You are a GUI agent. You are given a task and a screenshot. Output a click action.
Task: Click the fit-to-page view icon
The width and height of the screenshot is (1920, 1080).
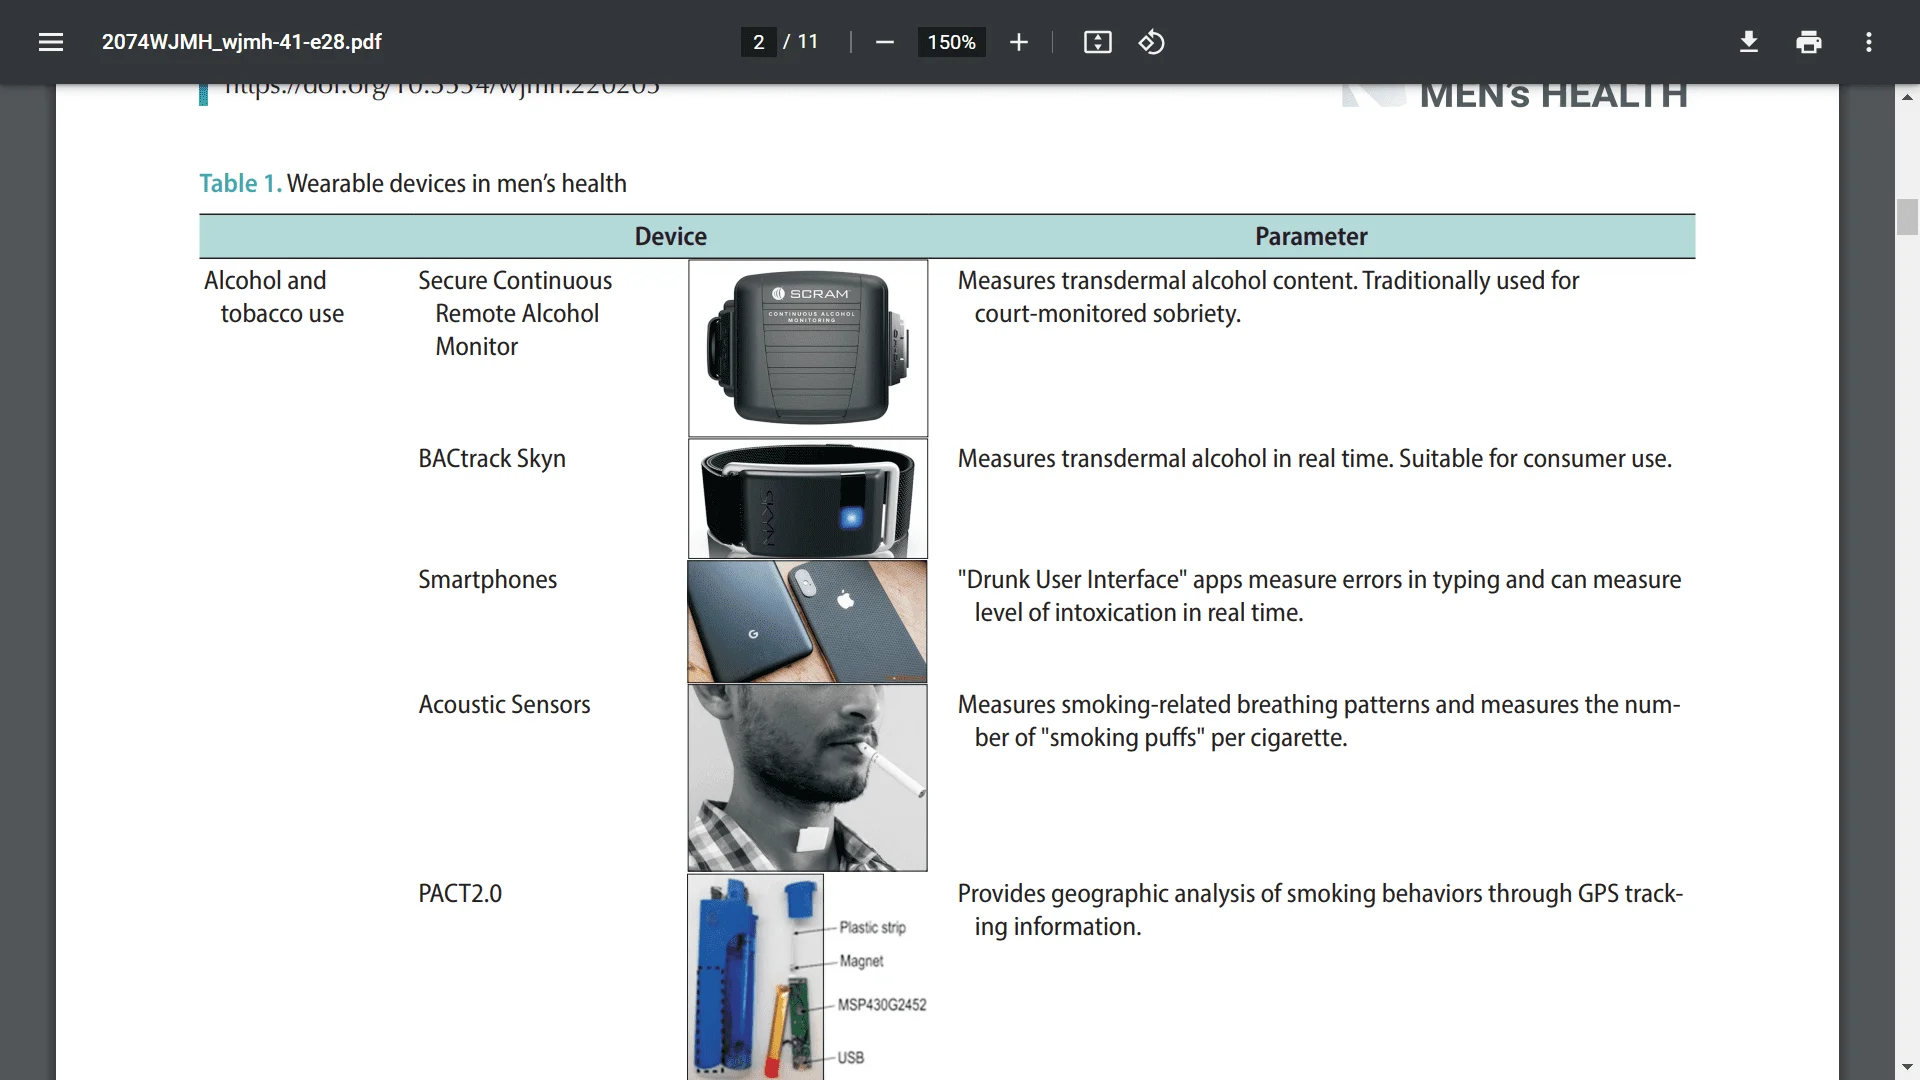click(x=1096, y=42)
